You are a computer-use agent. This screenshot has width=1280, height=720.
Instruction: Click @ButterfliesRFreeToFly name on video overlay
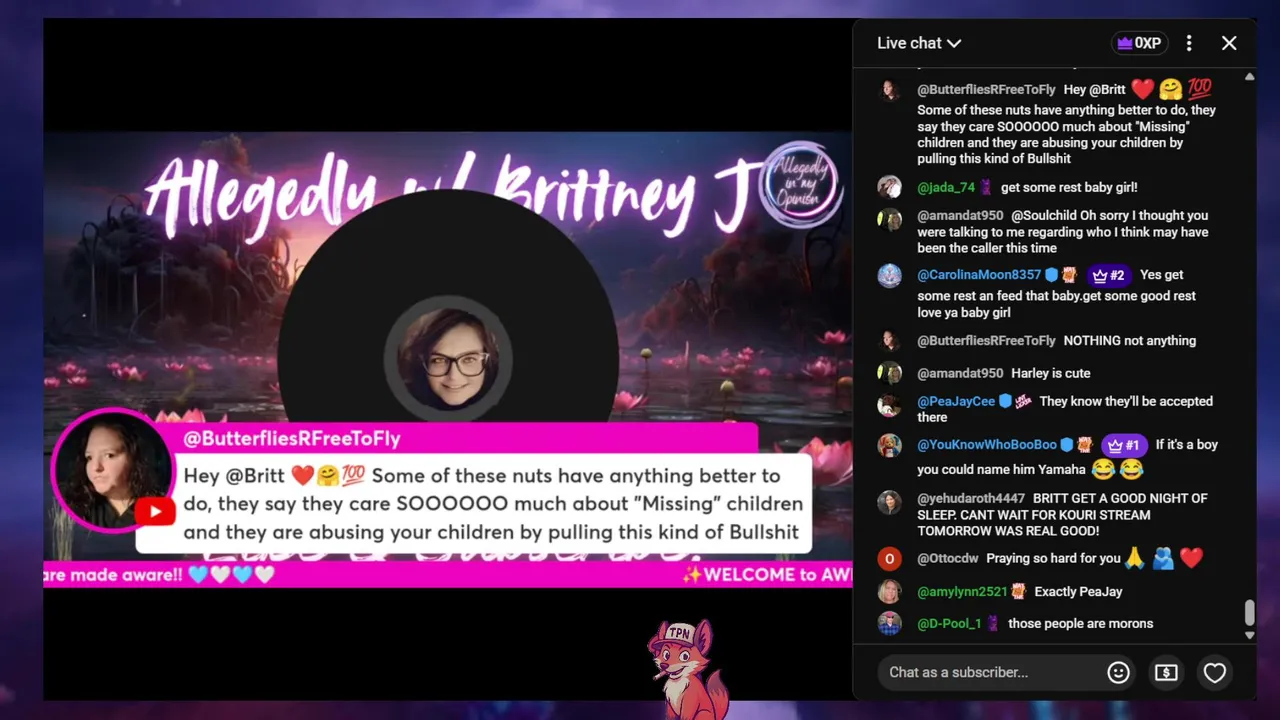(292, 438)
